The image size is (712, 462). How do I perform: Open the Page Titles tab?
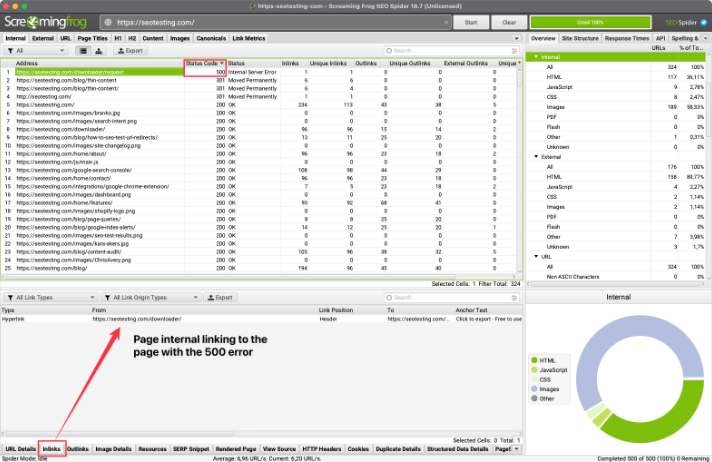pos(93,39)
